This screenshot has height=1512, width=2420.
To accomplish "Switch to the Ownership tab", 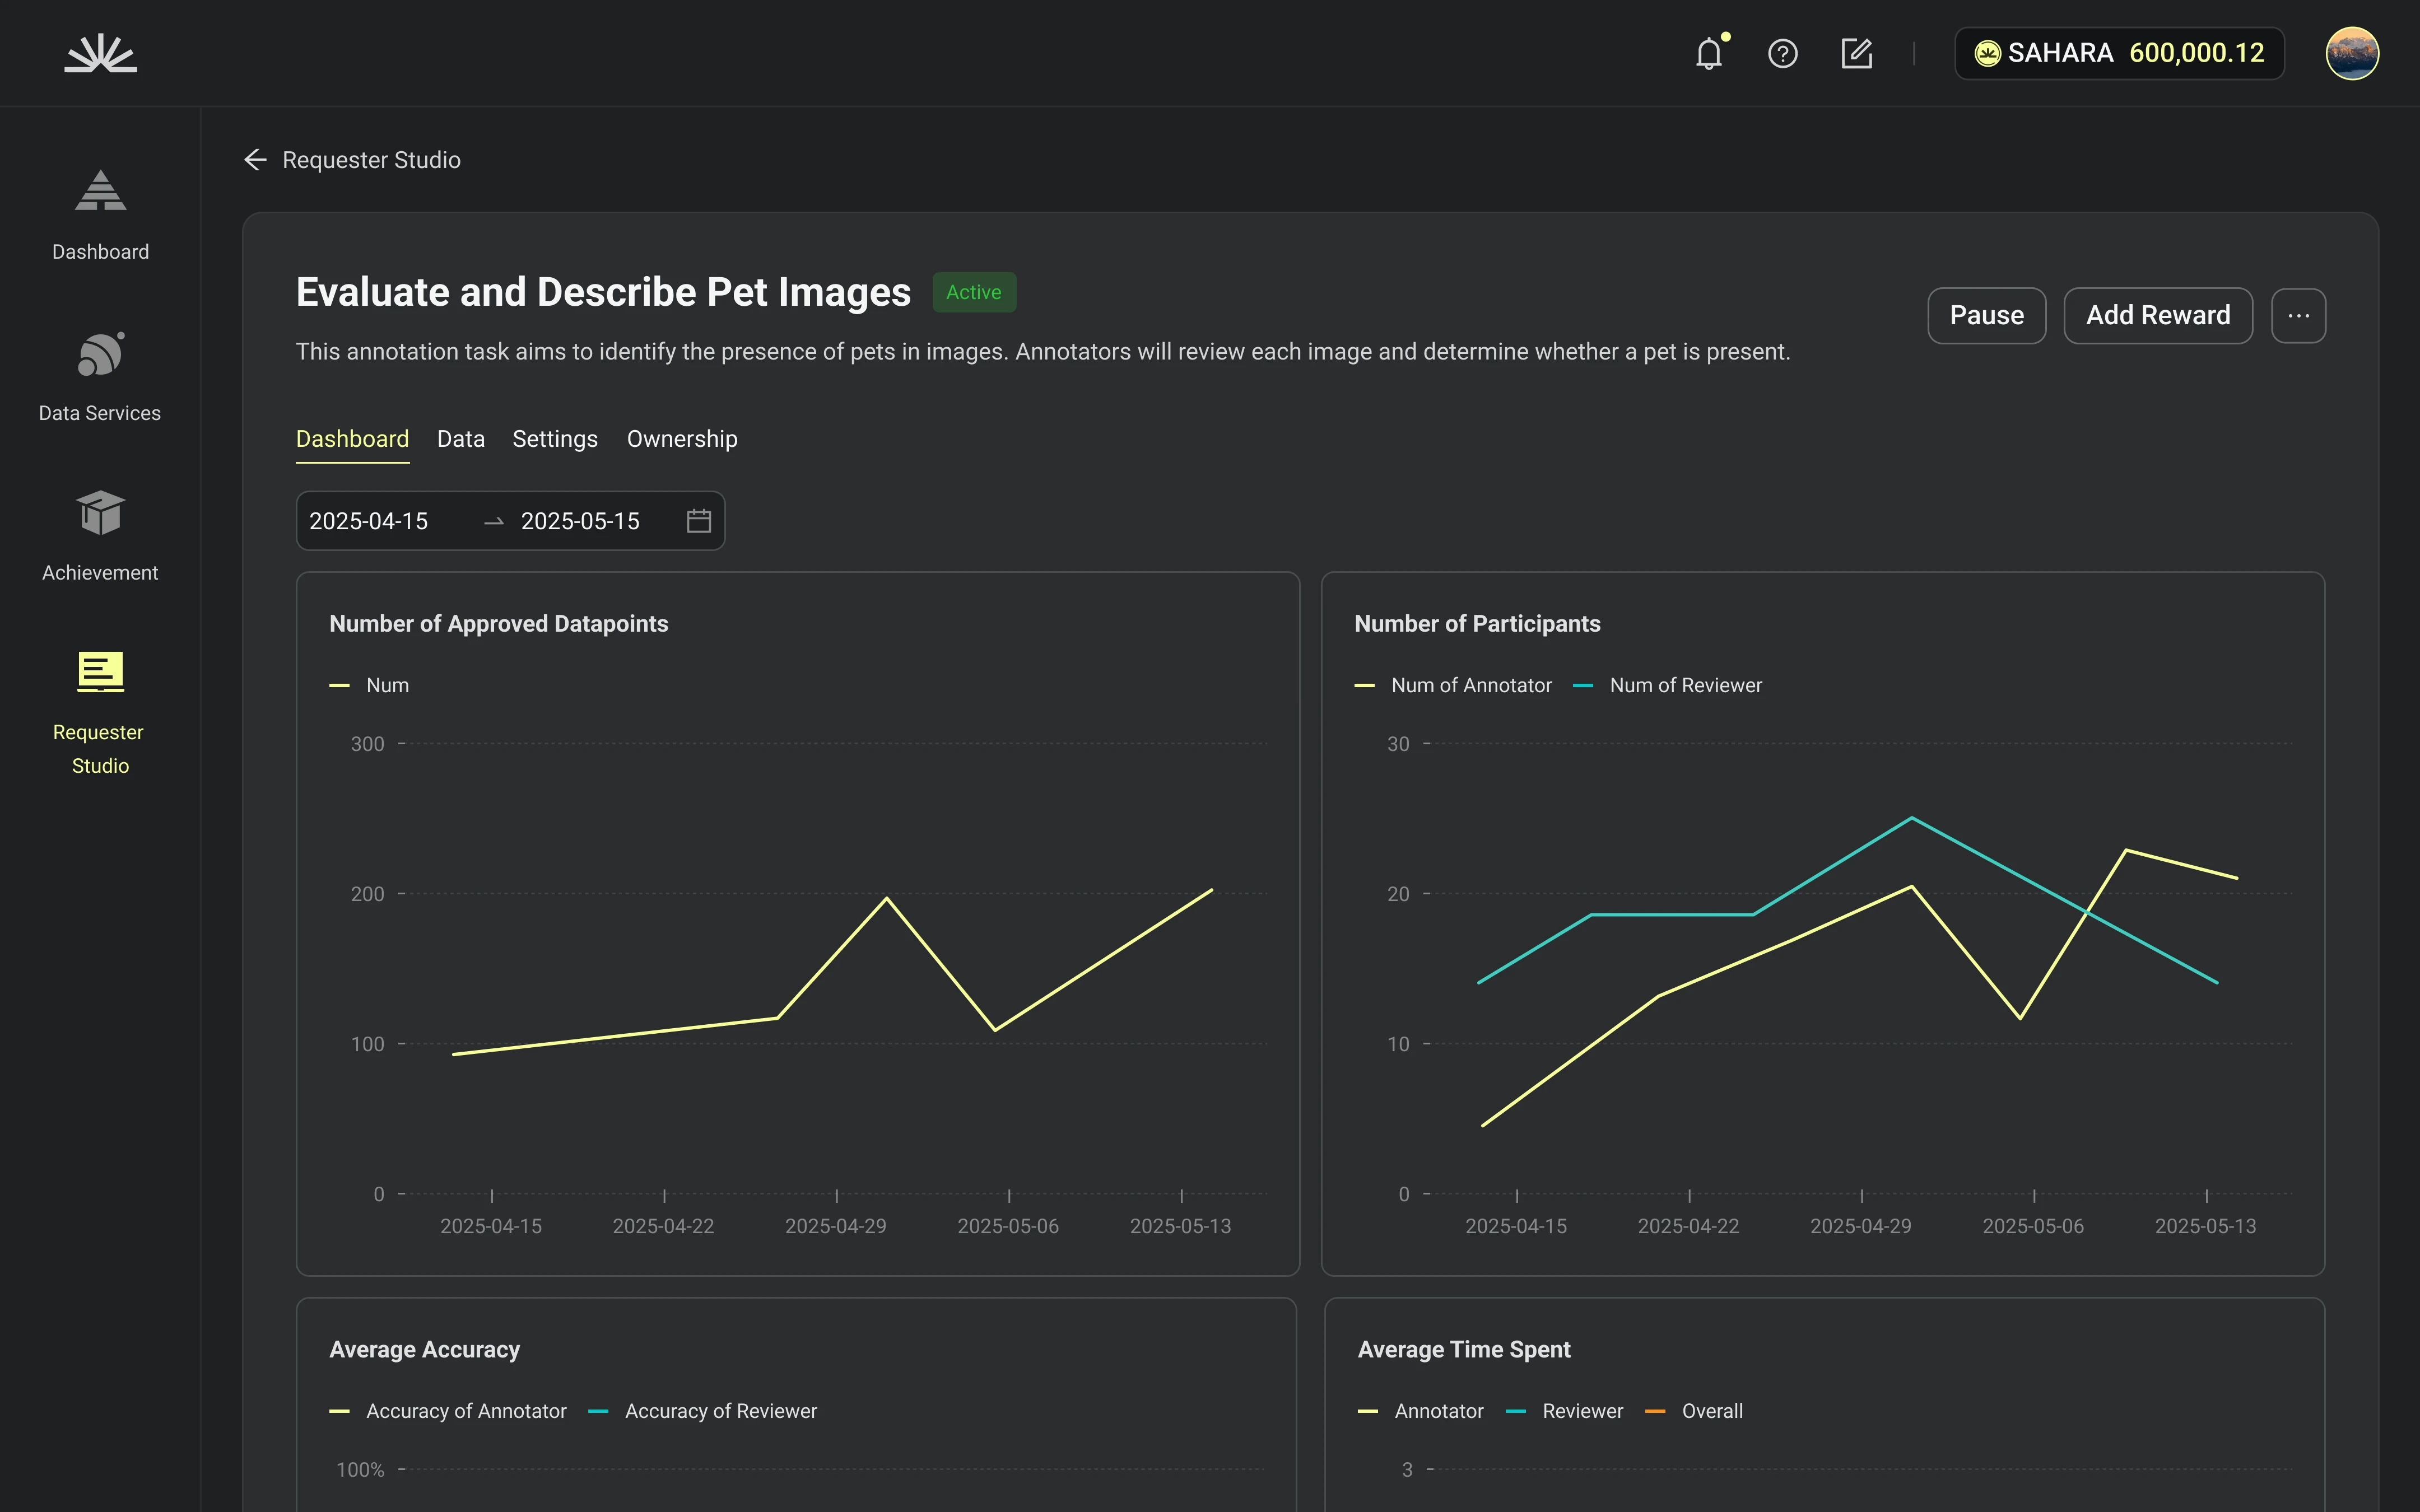I will (x=682, y=439).
